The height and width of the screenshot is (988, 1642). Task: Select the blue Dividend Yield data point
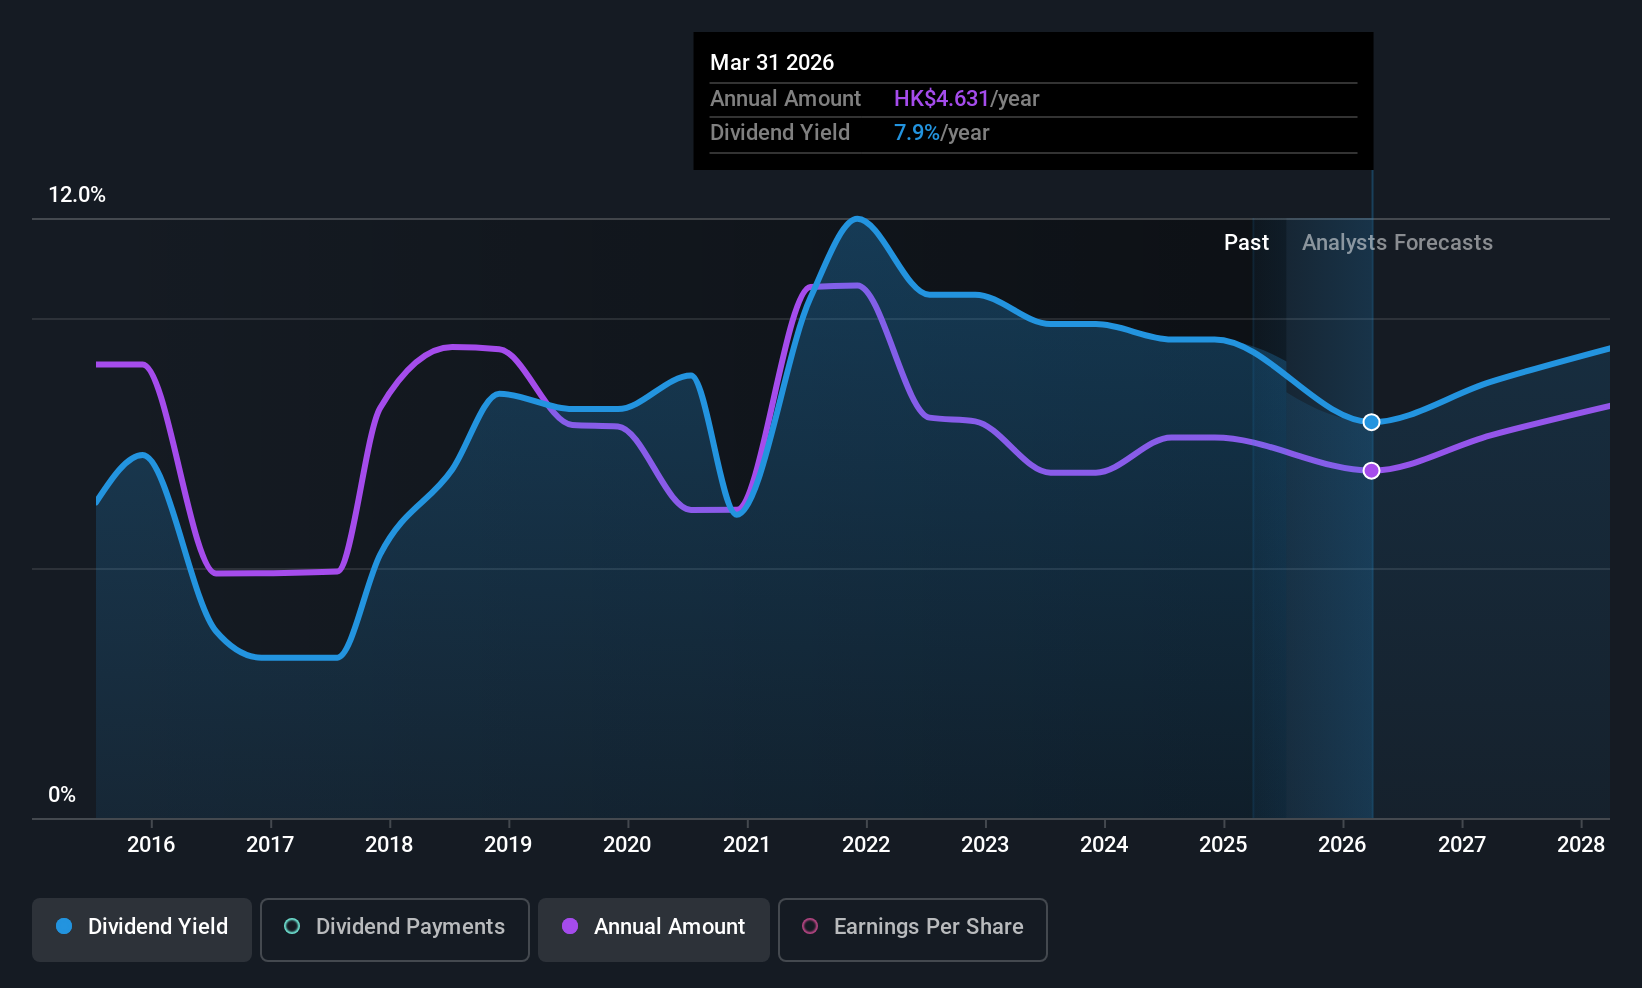tap(1371, 422)
